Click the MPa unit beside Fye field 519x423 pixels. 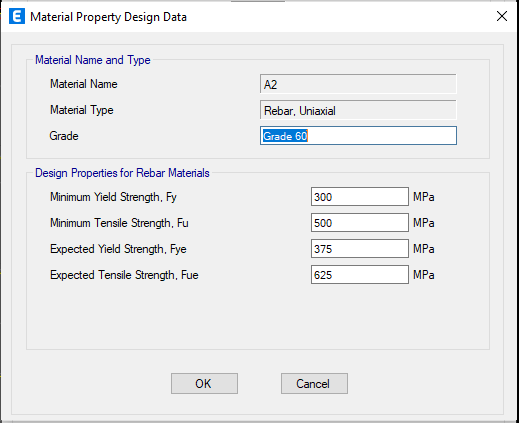[x=424, y=249]
